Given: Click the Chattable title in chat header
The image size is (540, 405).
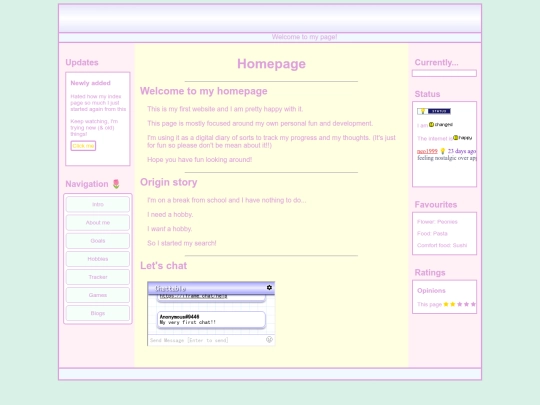Looking at the screenshot, I should pos(170,288).
